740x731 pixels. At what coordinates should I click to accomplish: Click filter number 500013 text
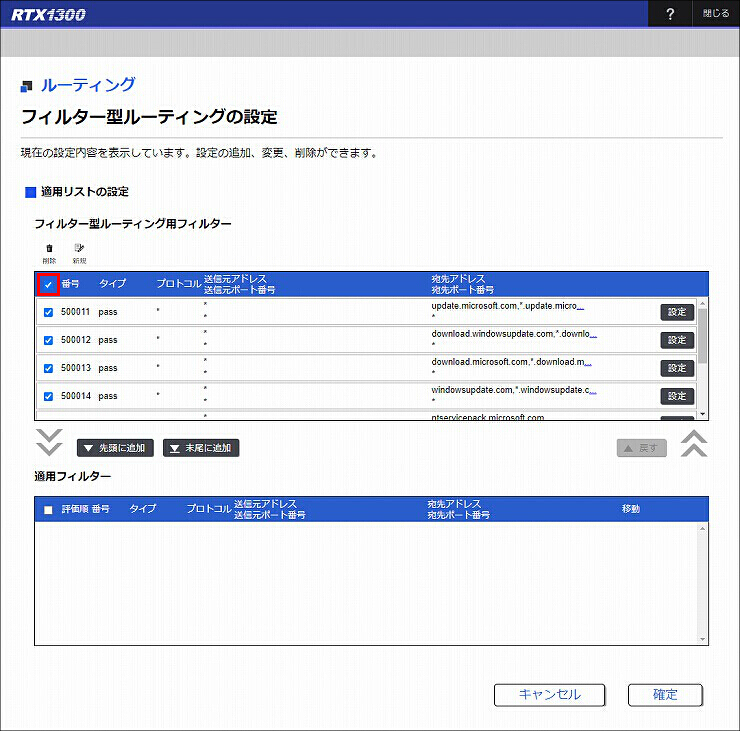tap(75, 368)
